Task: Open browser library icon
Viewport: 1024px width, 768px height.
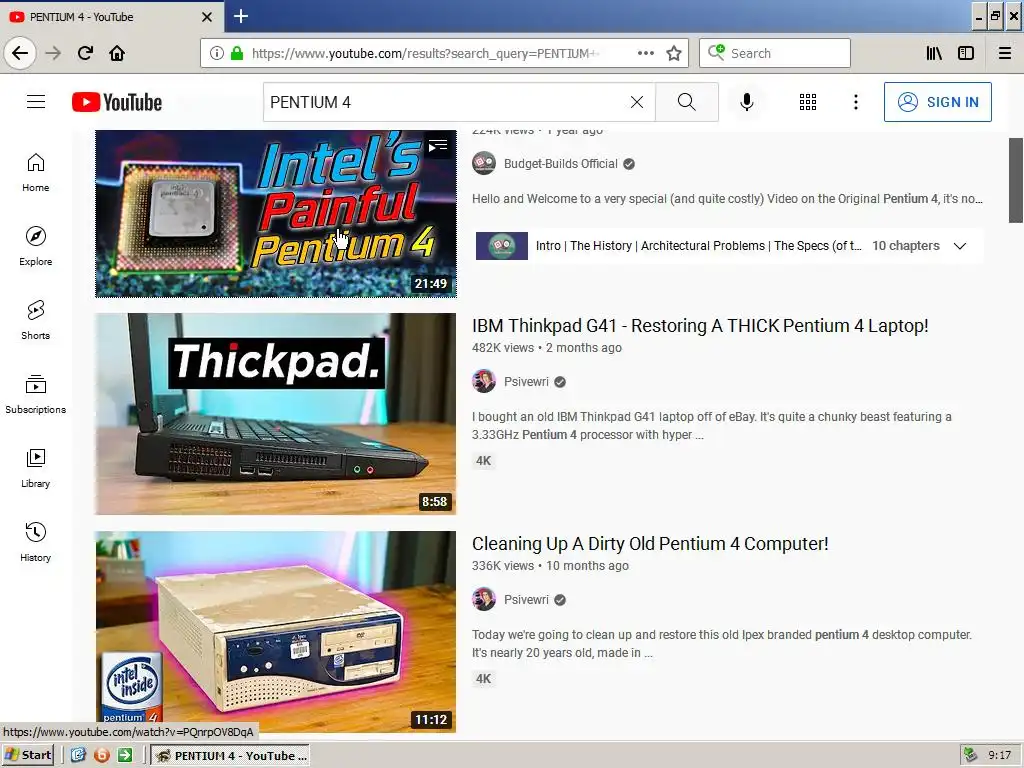Action: [x=934, y=53]
